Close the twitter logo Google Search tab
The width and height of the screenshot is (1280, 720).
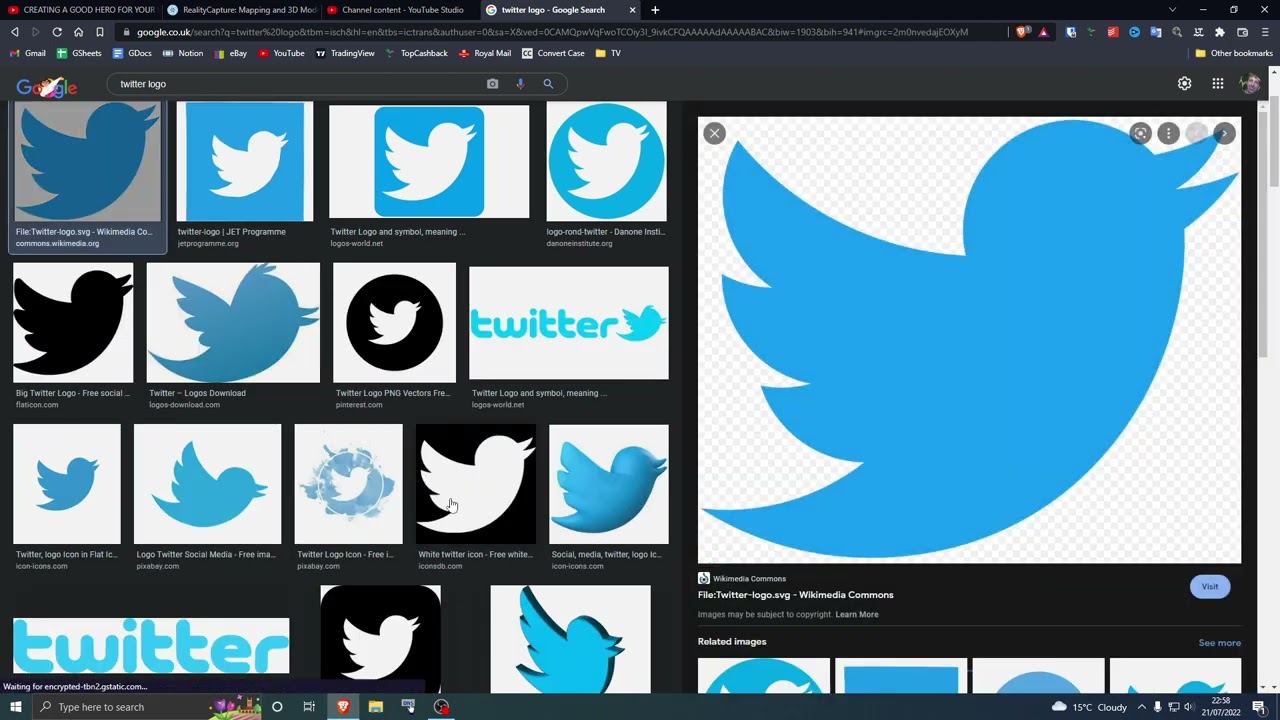632,10
